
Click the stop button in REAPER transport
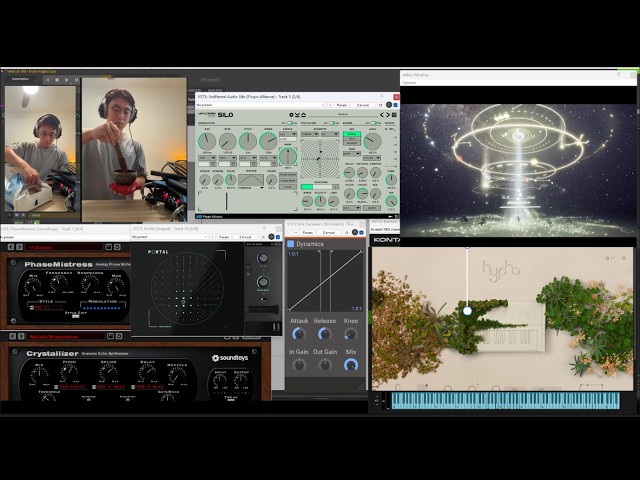tap(57, 80)
